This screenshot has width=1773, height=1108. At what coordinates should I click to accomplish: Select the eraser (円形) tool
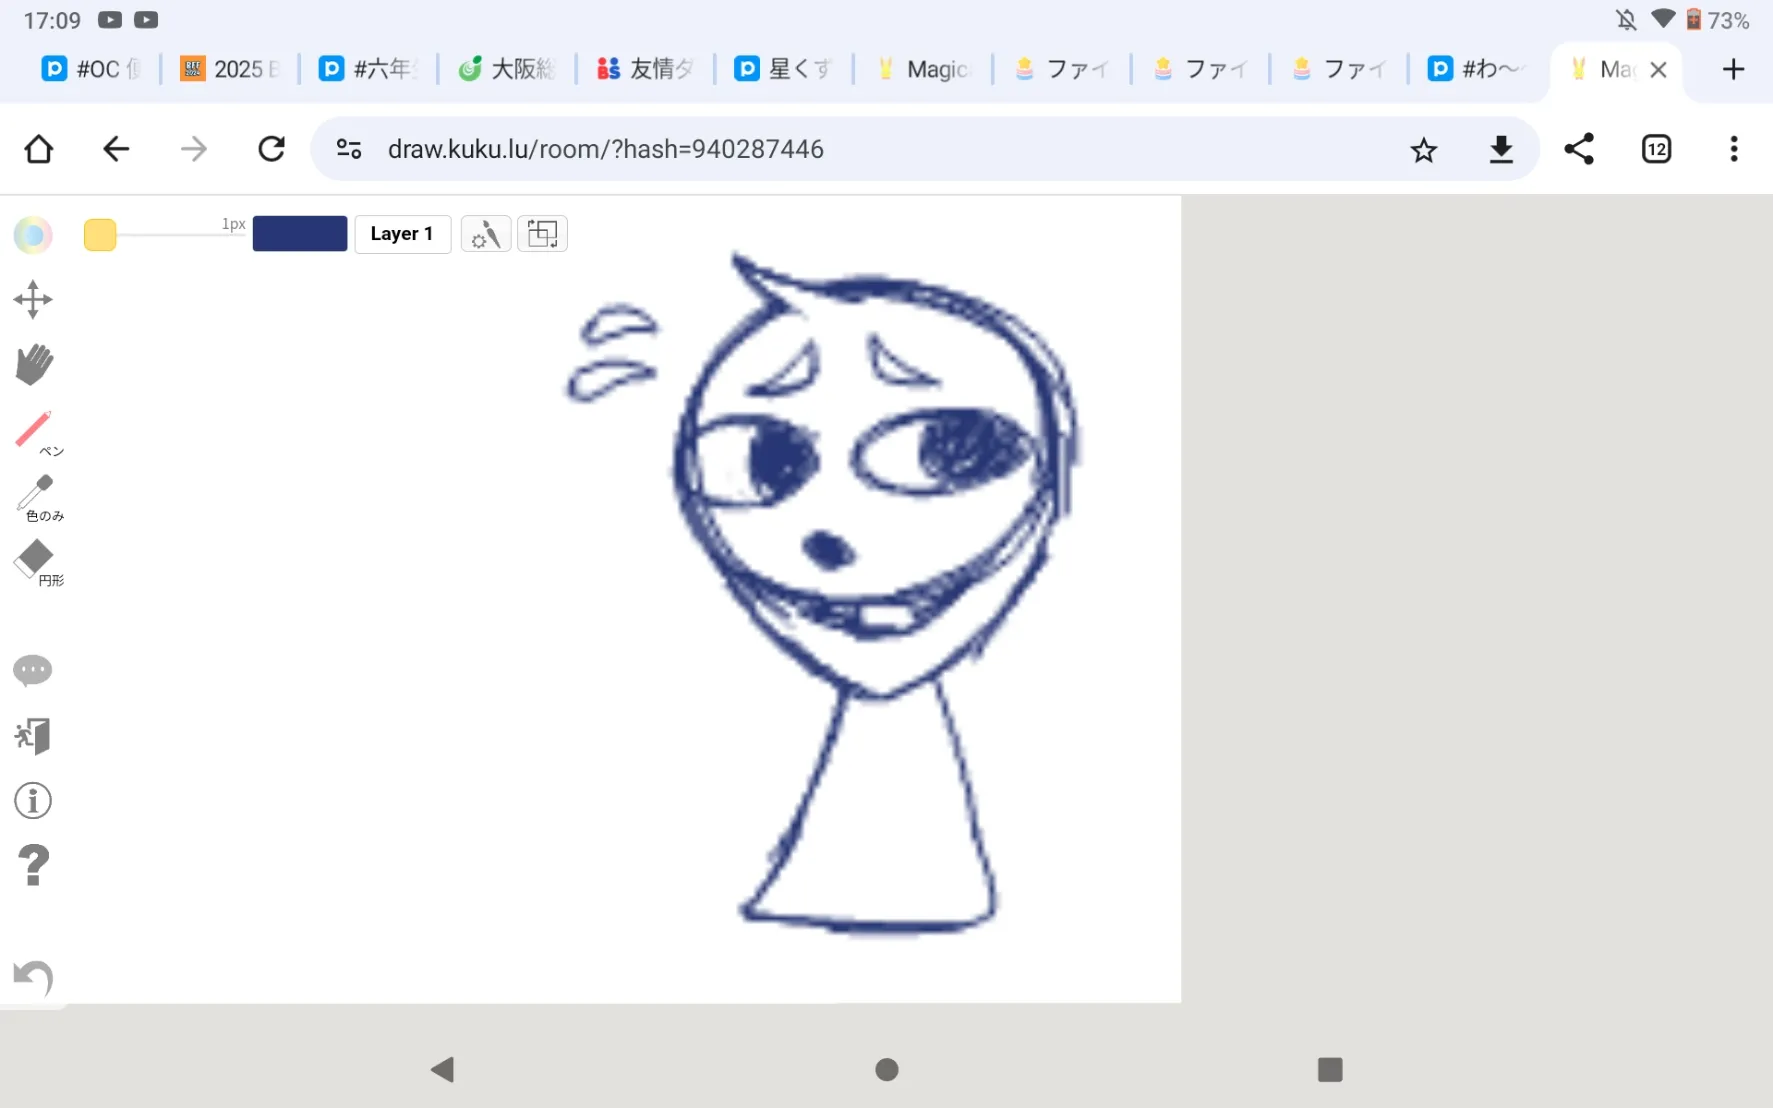tap(38, 563)
